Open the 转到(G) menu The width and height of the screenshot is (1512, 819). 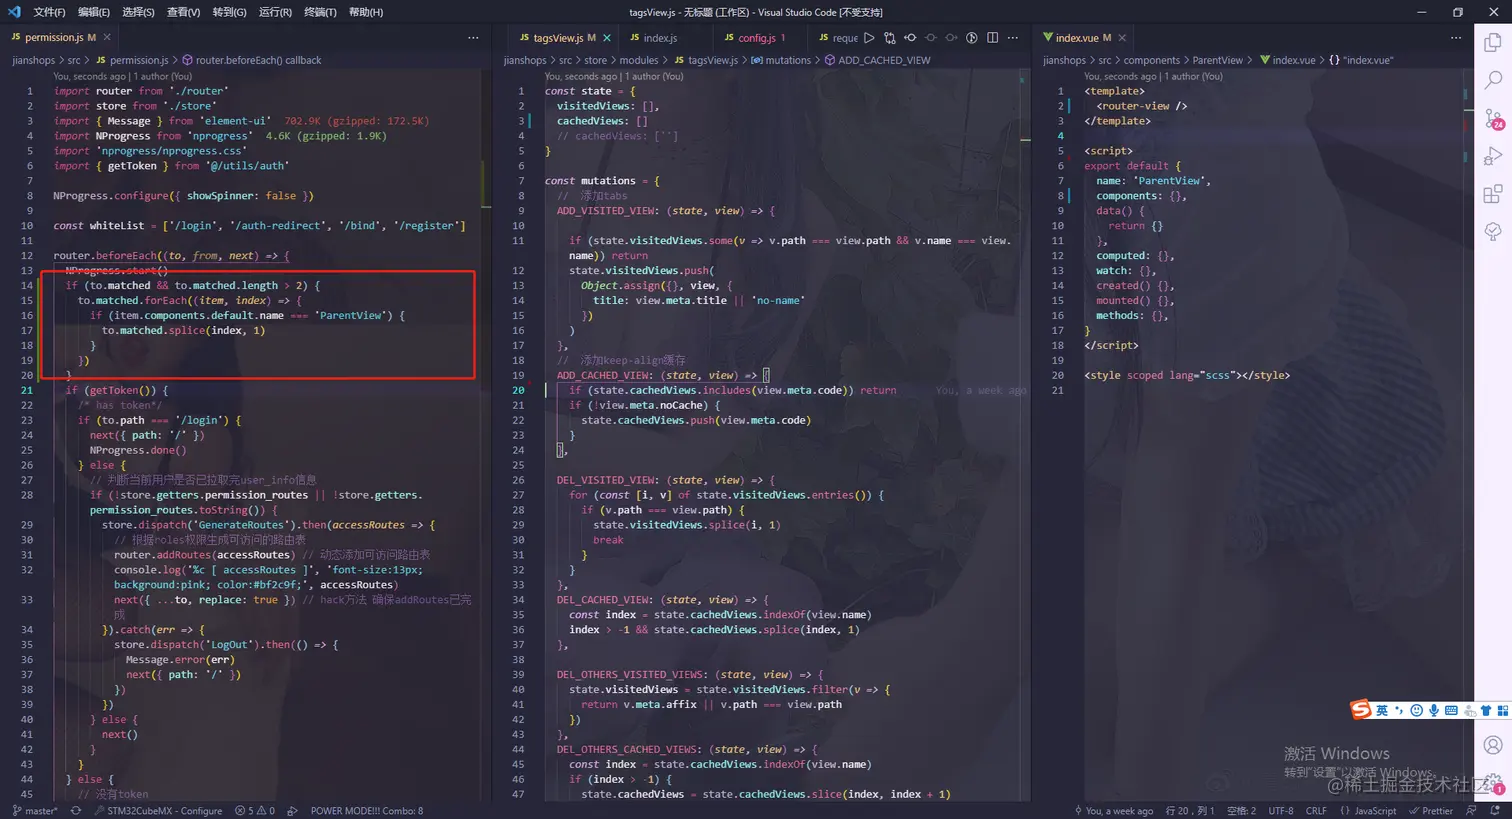coord(229,12)
